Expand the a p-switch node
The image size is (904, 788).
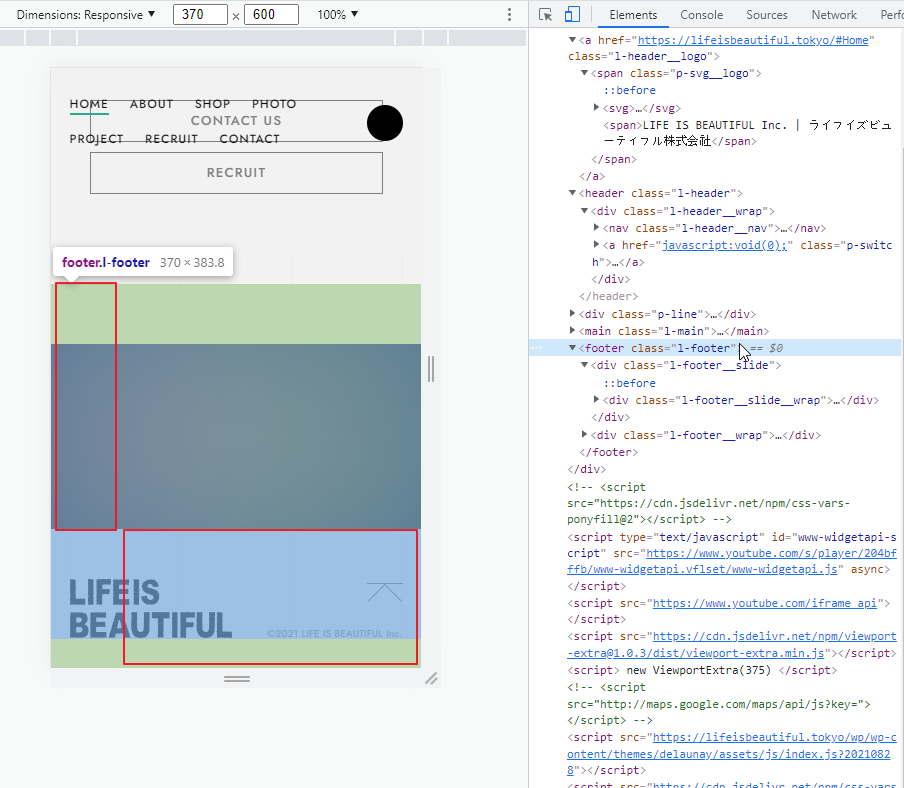pos(596,244)
